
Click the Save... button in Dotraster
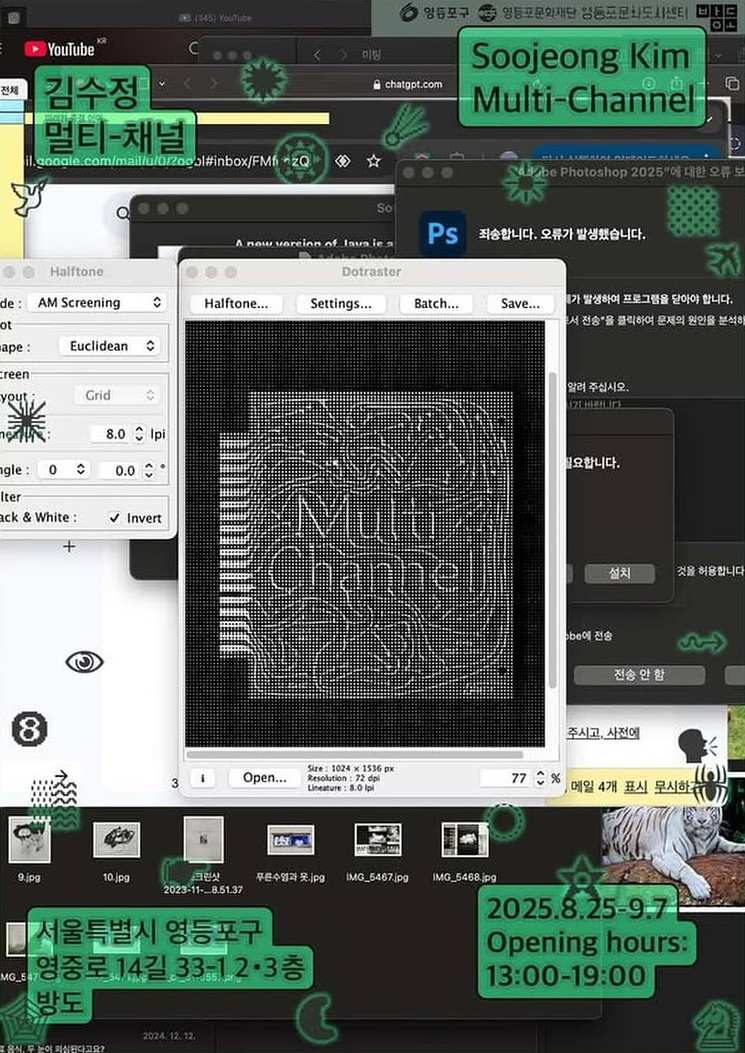[520, 304]
